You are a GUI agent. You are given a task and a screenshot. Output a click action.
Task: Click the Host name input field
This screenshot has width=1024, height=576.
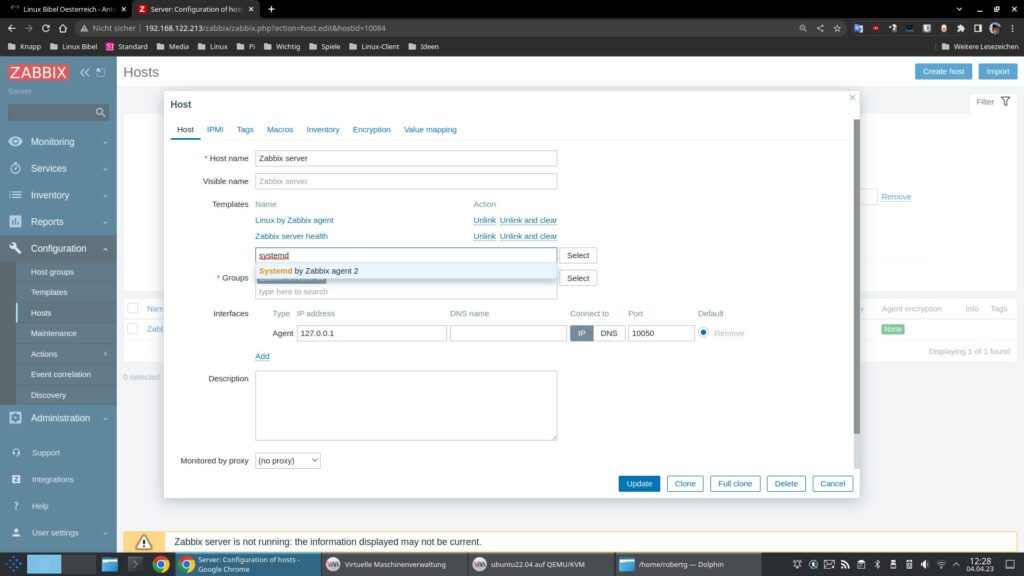406,158
